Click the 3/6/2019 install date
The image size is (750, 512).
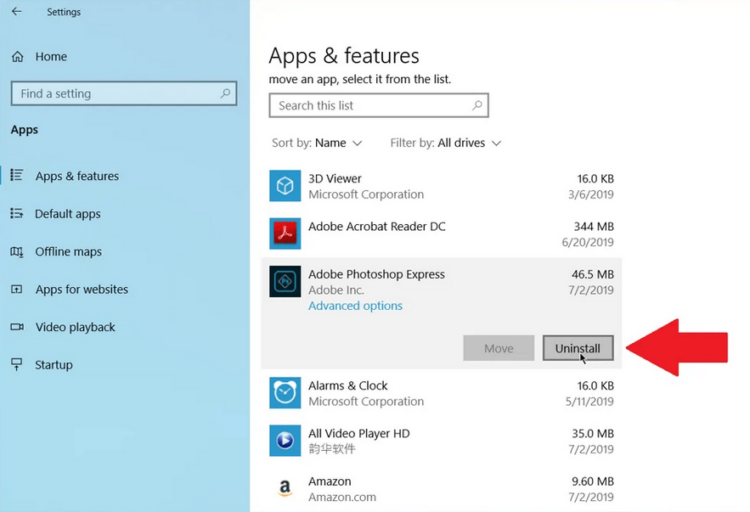[x=591, y=194]
